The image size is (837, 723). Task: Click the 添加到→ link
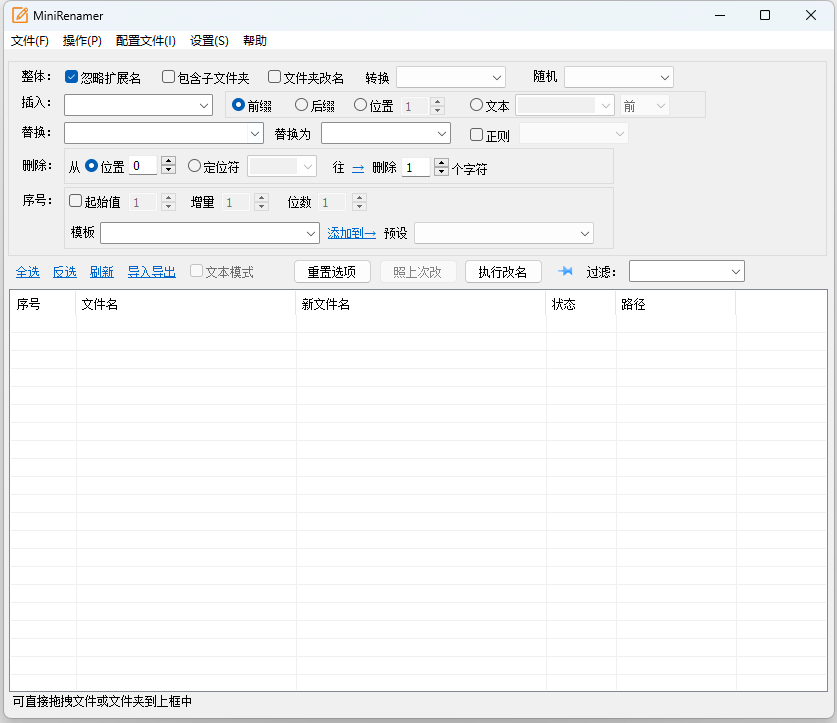point(351,233)
